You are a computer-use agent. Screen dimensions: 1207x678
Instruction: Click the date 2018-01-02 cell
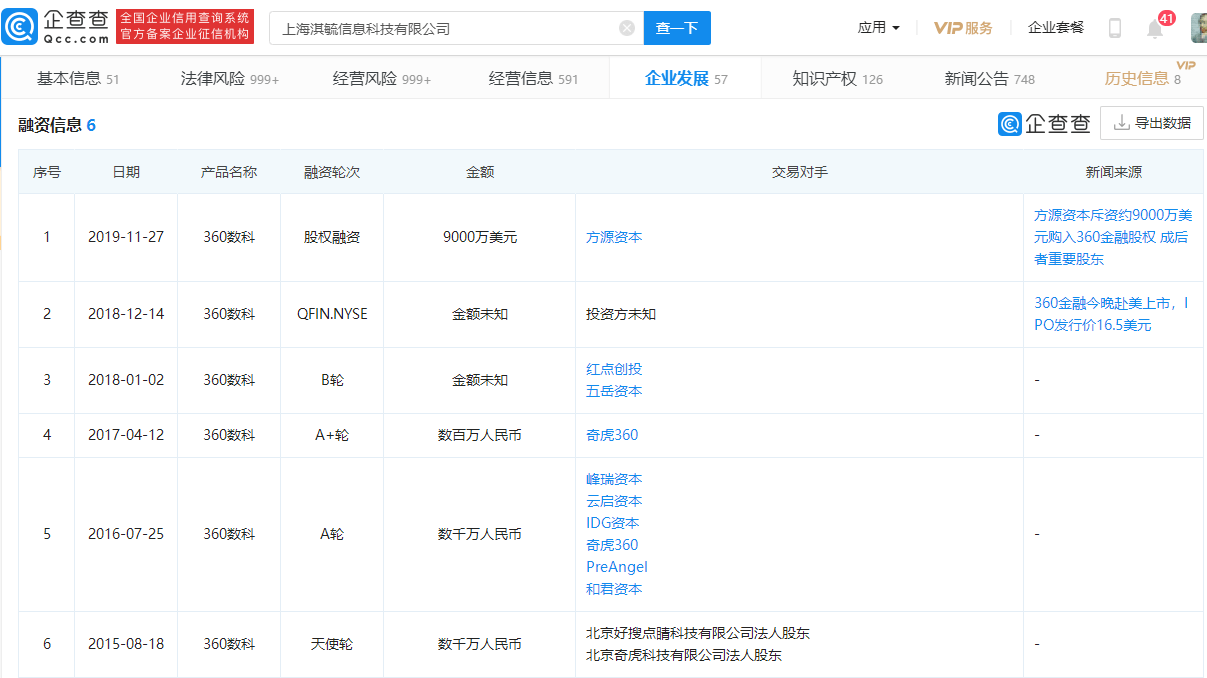tap(126, 380)
